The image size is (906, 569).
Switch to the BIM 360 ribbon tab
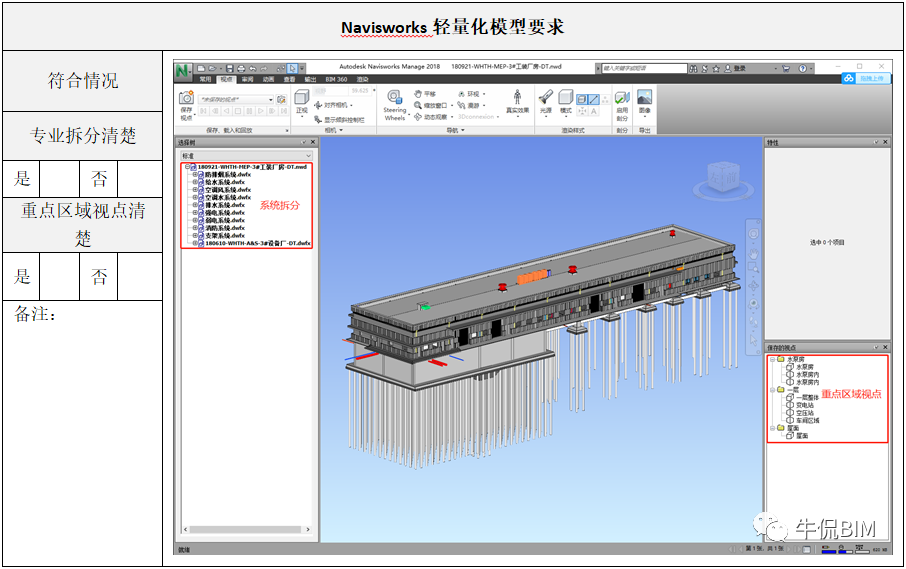tap(336, 79)
